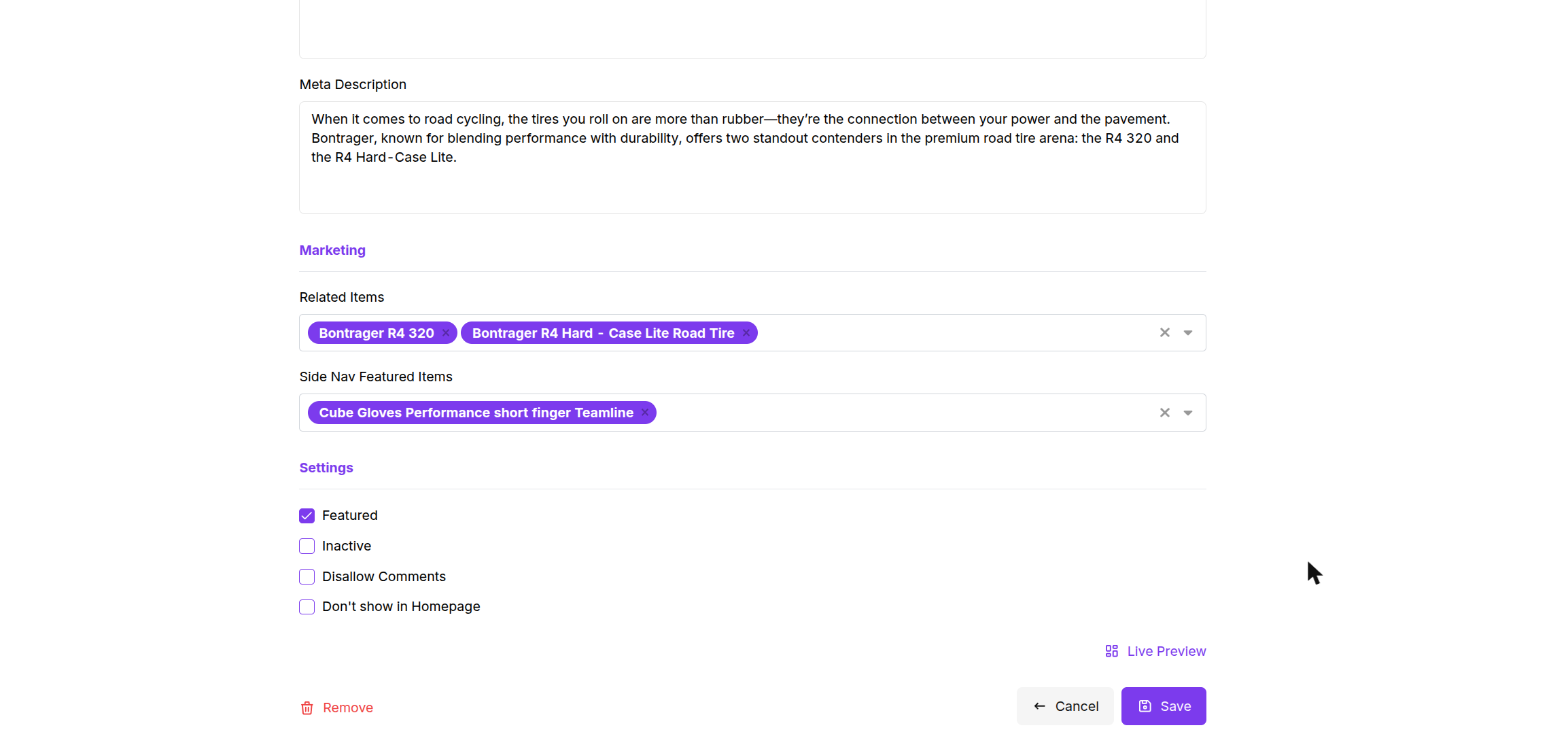
Task: Click into the Meta Description text area
Action: point(753,157)
